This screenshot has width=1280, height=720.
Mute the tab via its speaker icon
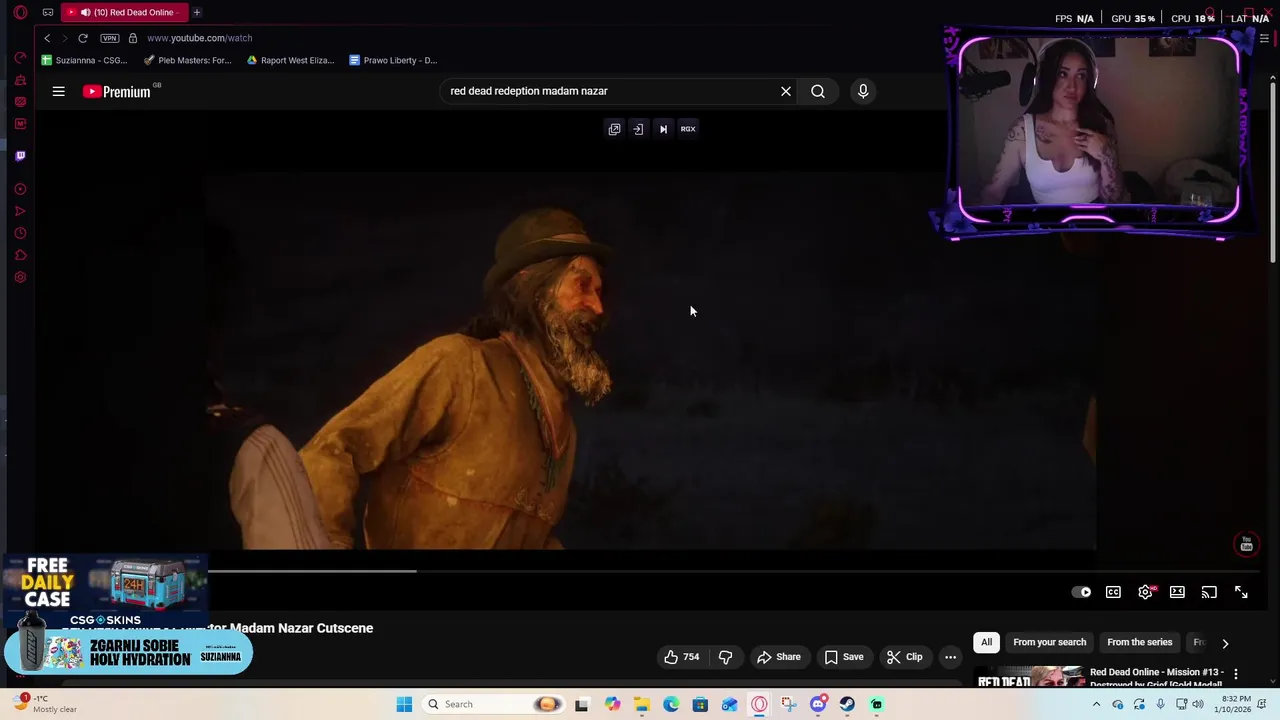pos(85,12)
